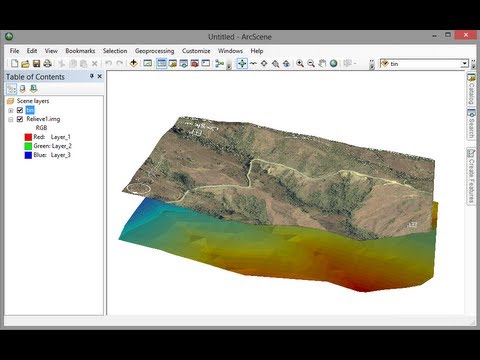Open the Python window icon
480x360 pixels.
tap(206, 63)
